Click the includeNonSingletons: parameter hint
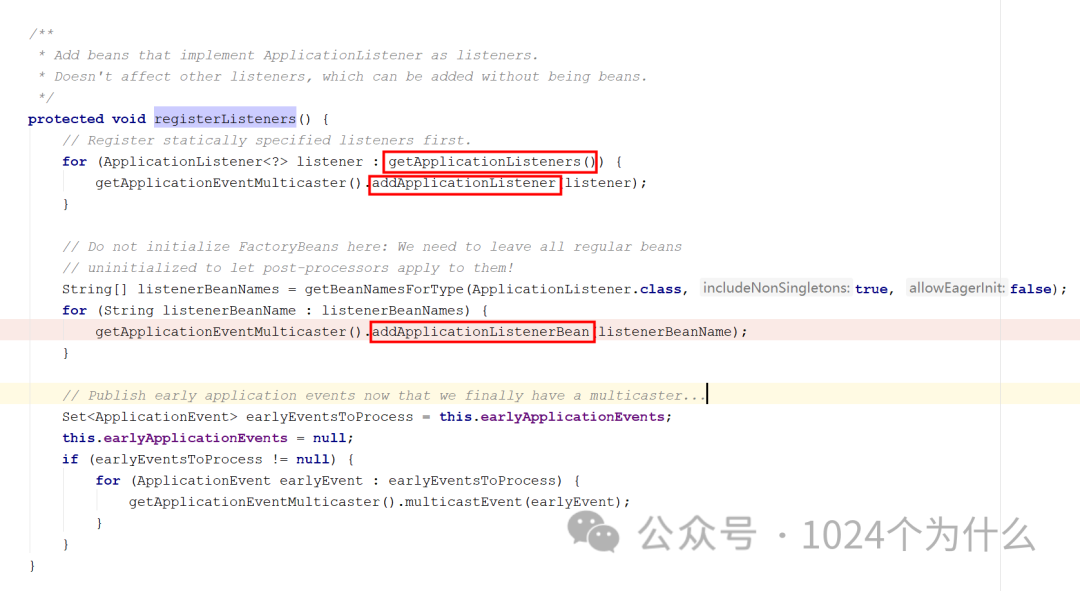 point(776,288)
